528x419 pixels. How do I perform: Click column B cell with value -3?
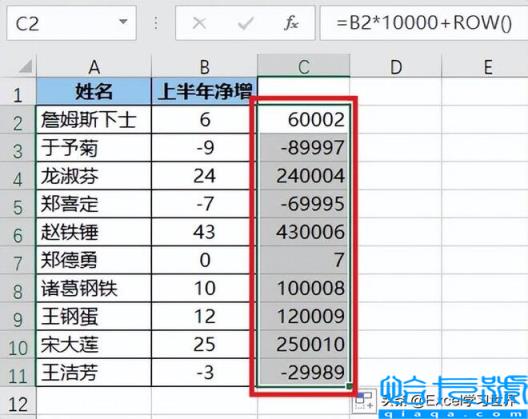pyautogui.click(x=204, y=373)
